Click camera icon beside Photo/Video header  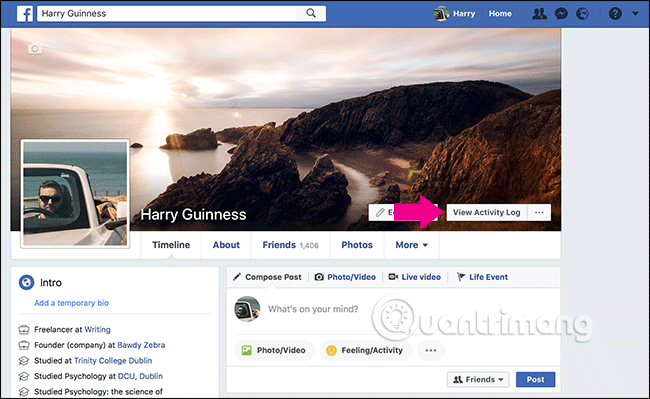(x=319, y=277)
